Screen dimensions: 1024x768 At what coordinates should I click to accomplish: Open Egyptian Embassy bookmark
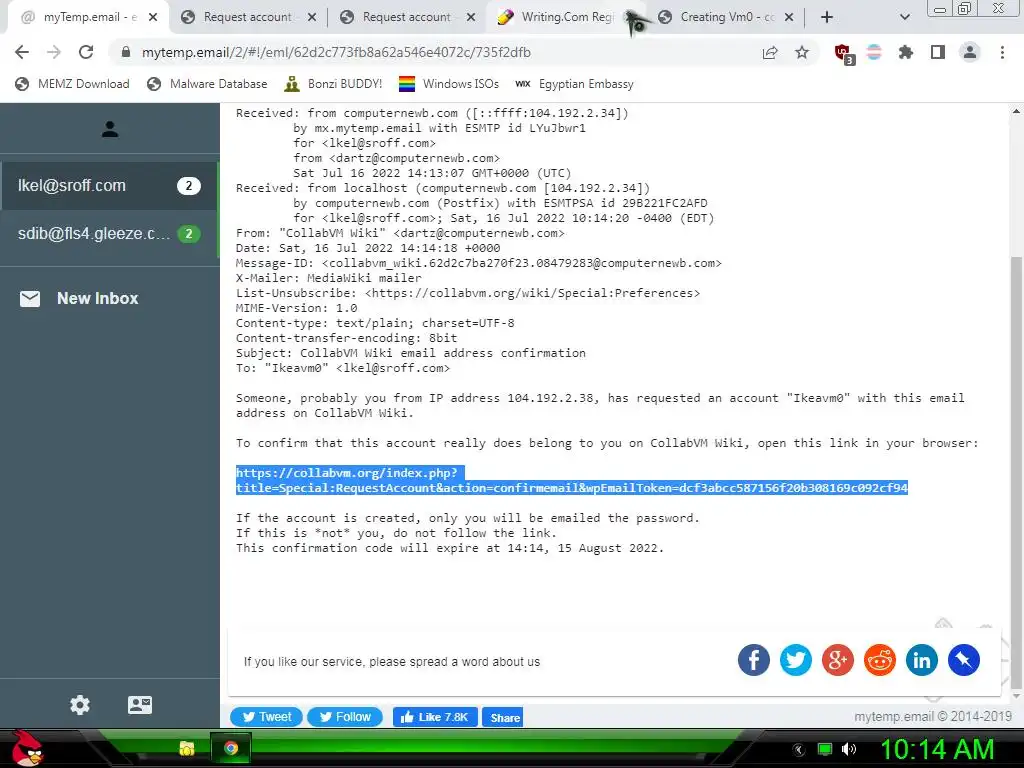click(574, 84)
